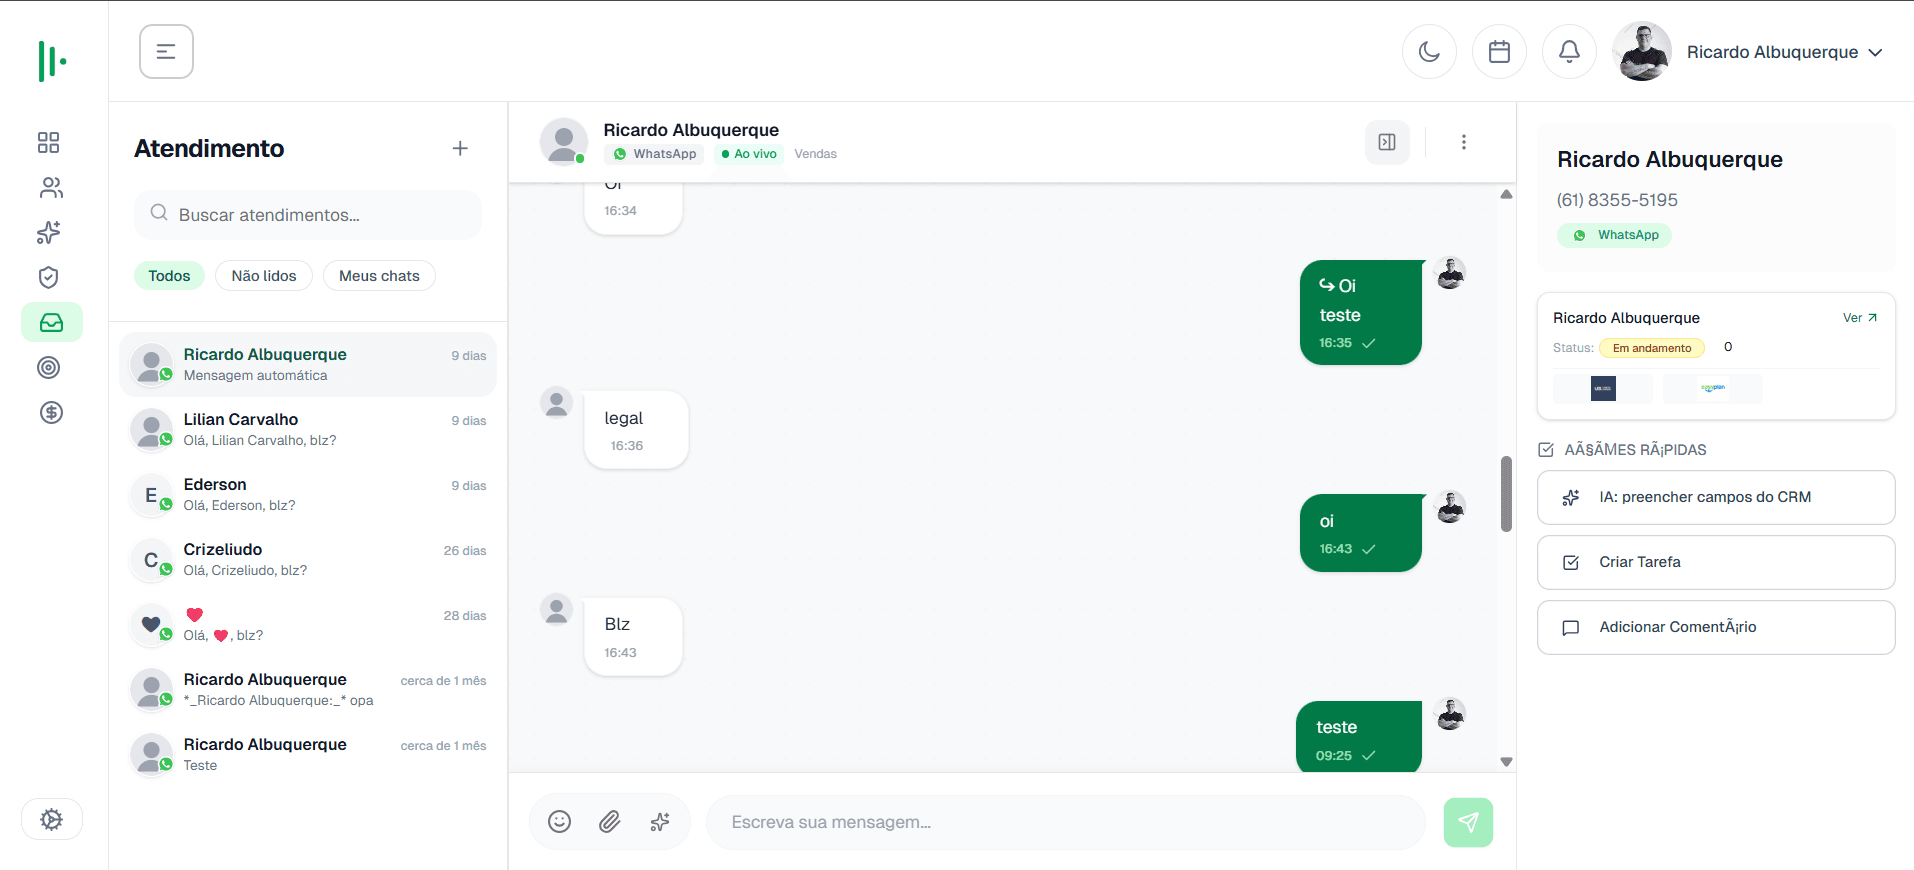Click the Buscar atendimentos search field

tap(308, 215)
